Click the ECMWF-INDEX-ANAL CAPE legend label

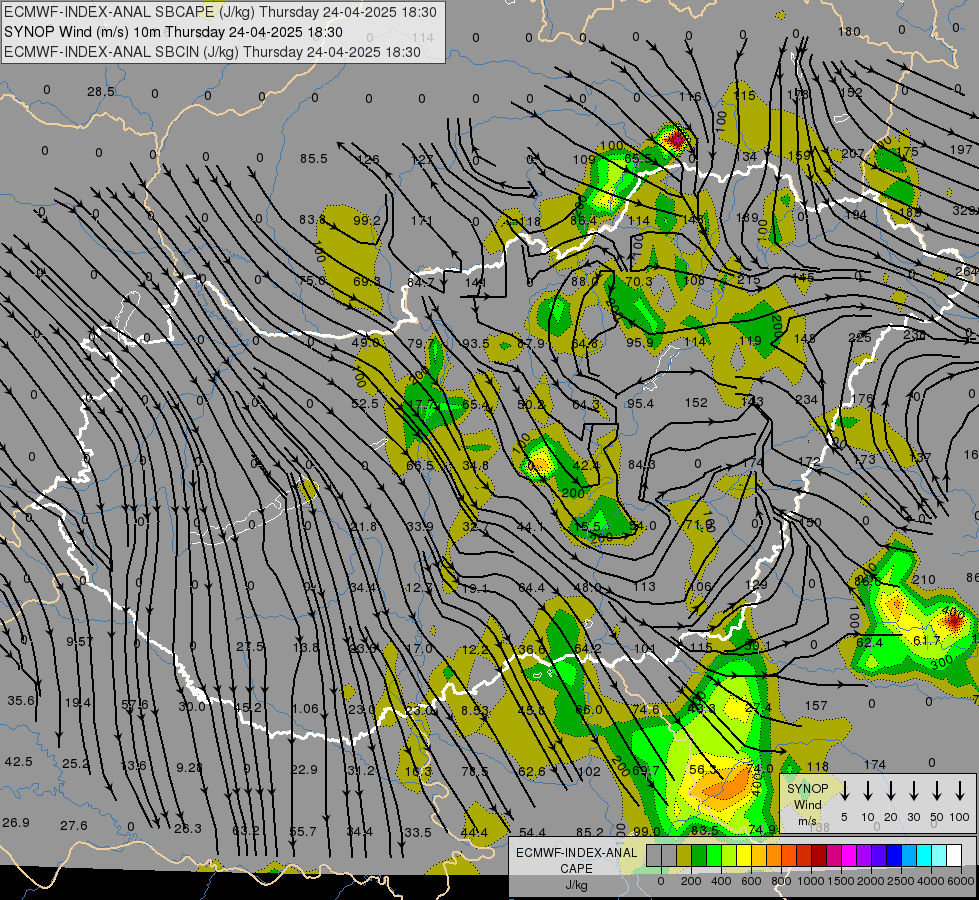tap(576, 861)
